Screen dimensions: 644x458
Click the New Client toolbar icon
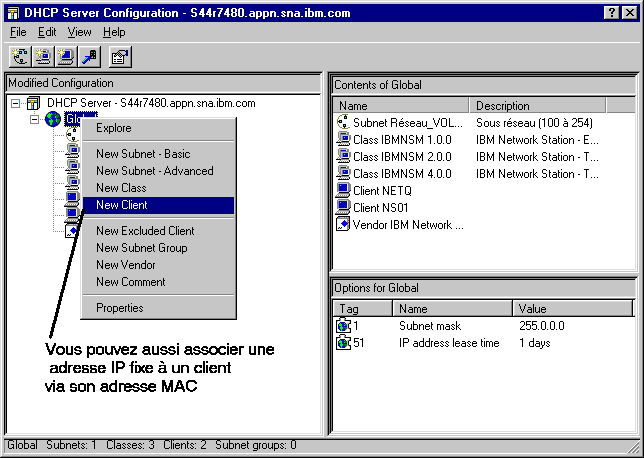66,57
